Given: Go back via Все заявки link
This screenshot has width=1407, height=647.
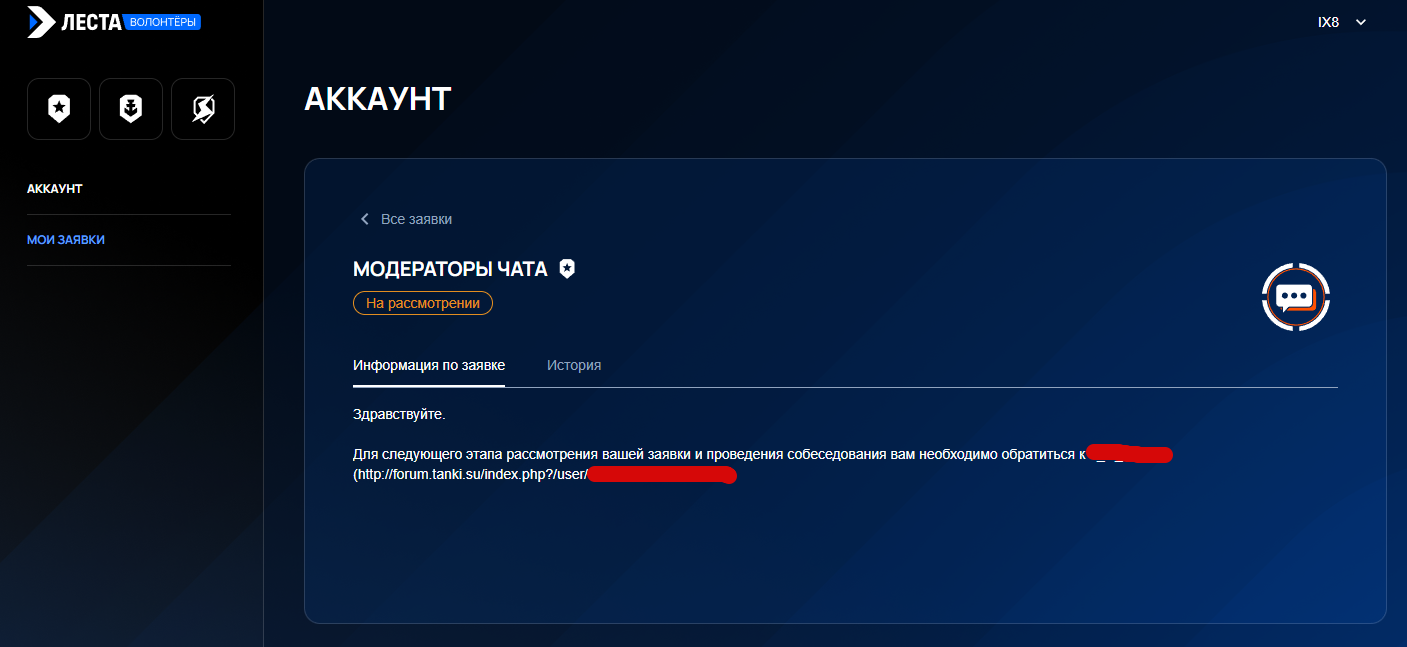Looking at the screenshot, I should [406, 219].
